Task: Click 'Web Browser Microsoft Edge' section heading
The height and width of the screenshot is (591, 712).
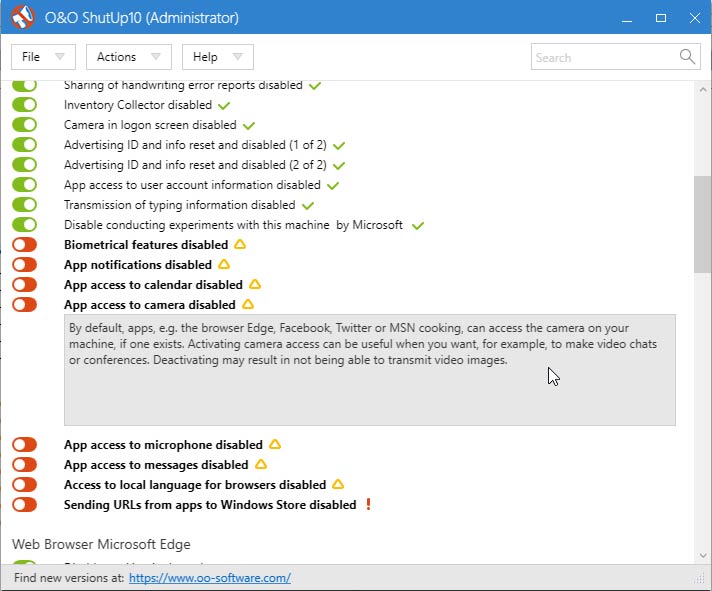Action: (x=101, y=544)
